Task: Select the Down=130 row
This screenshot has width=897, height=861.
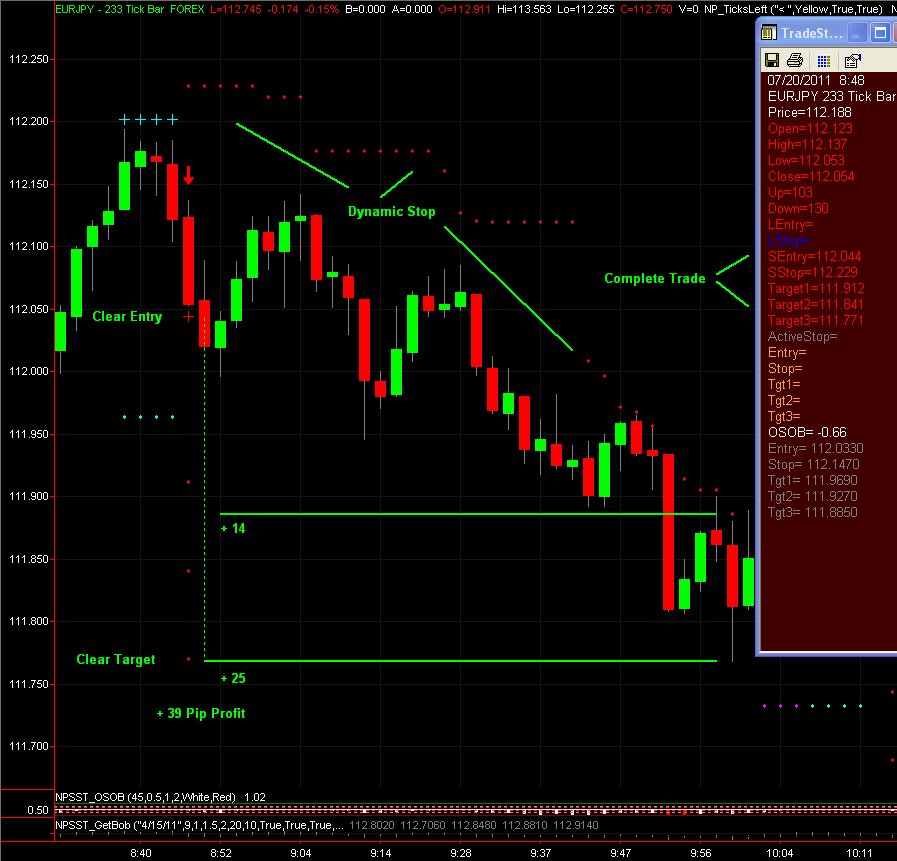Action: pyautogui.click(x=798, y=208)
